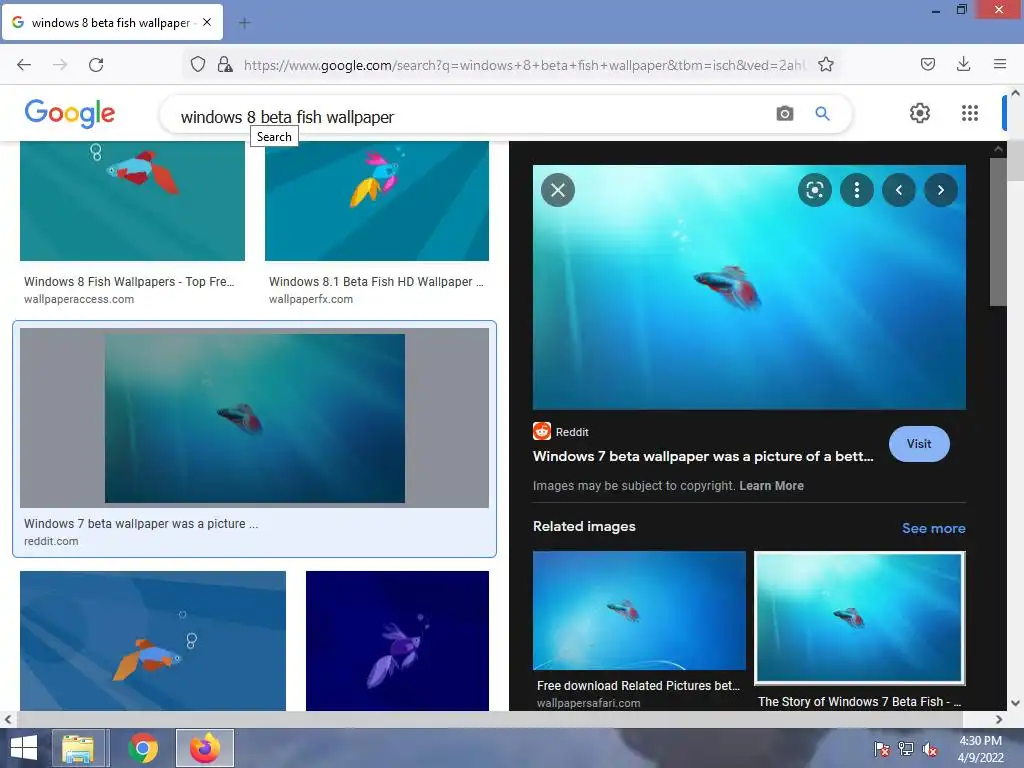Visit the Reddit source page
The width and height of the screenshot is (1024, 768).
919,444
